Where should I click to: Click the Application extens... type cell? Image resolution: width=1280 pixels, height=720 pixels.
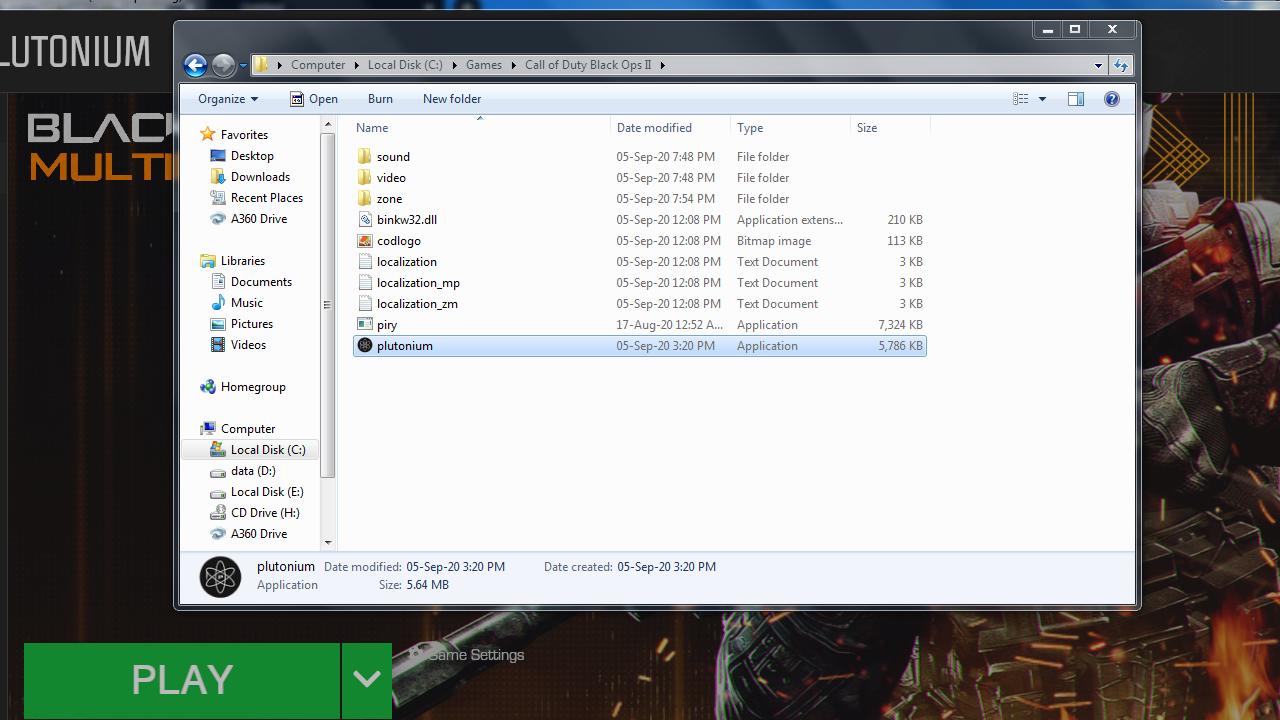(790, 220)
